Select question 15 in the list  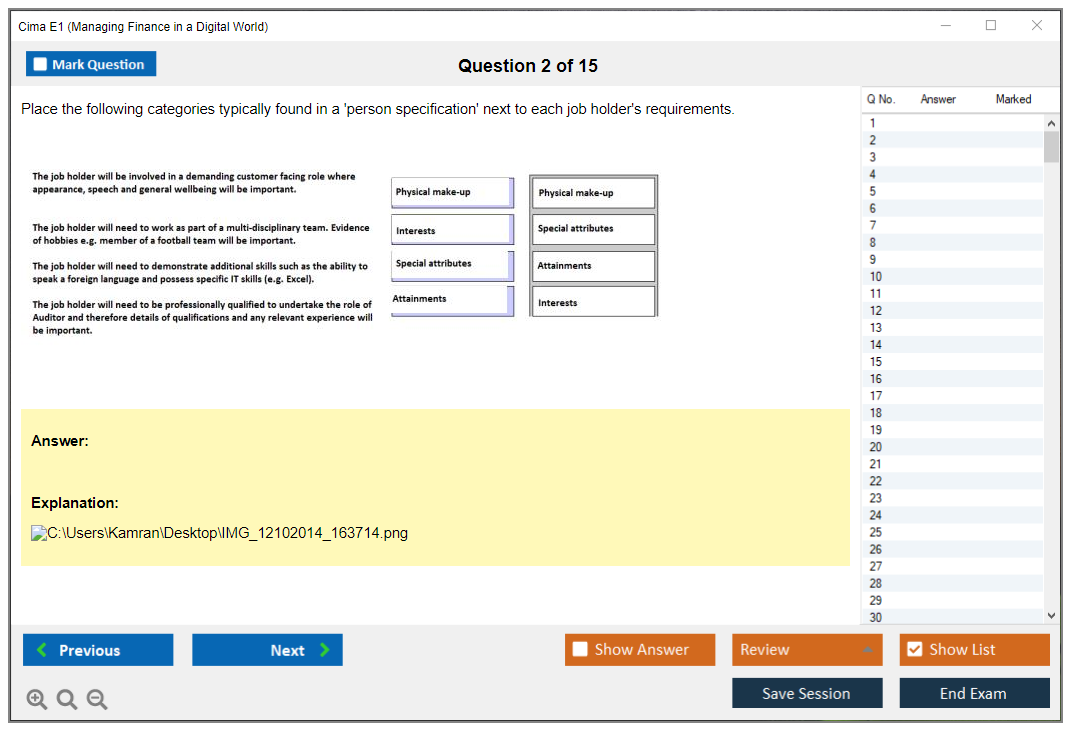[876, 362]
